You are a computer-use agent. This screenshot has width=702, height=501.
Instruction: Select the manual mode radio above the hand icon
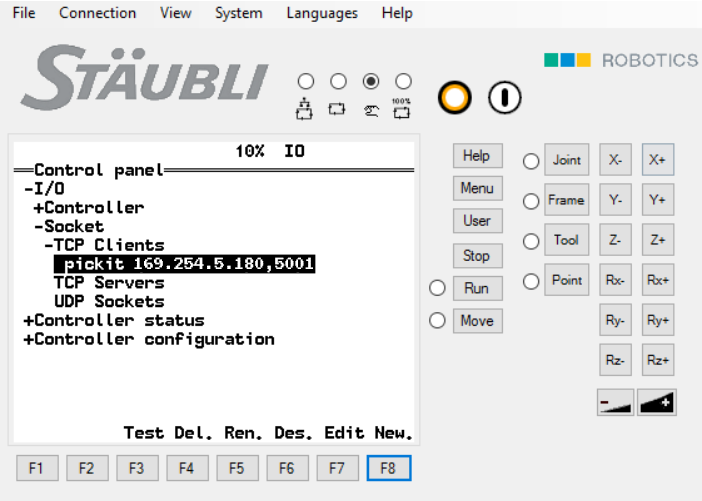(x=371, y=81)
